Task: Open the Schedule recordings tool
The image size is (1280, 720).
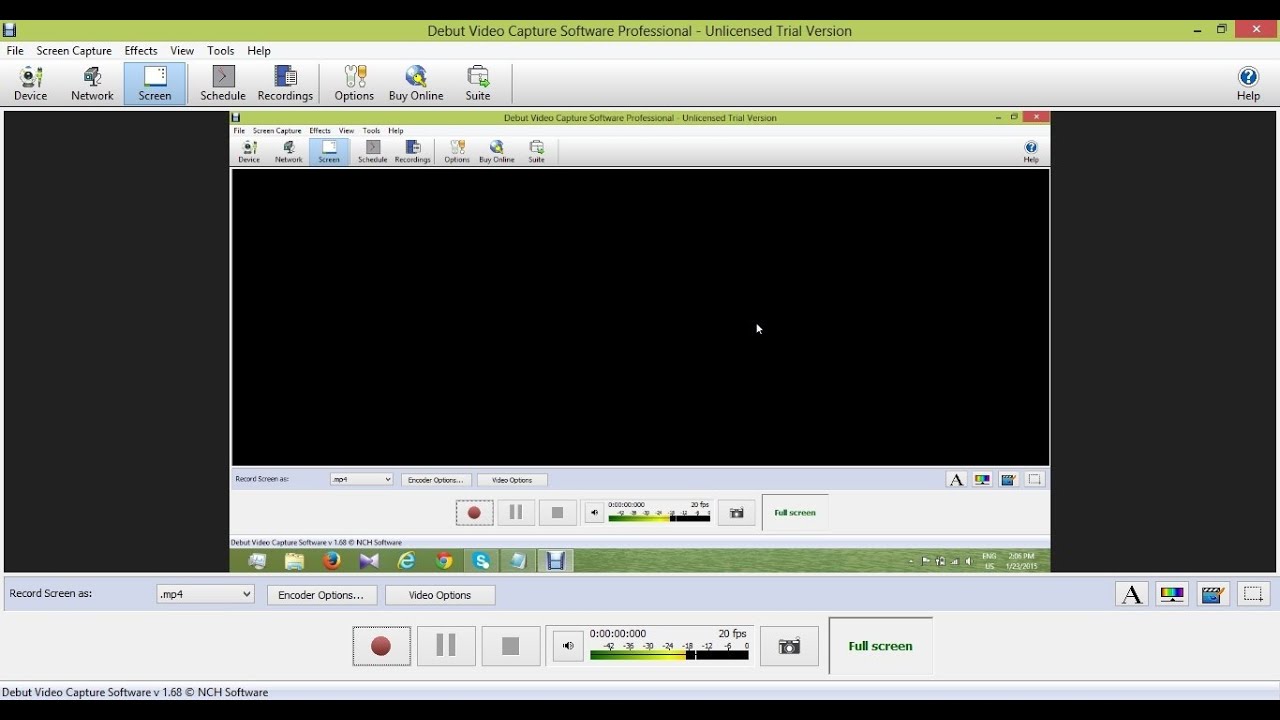Action: 223,84
